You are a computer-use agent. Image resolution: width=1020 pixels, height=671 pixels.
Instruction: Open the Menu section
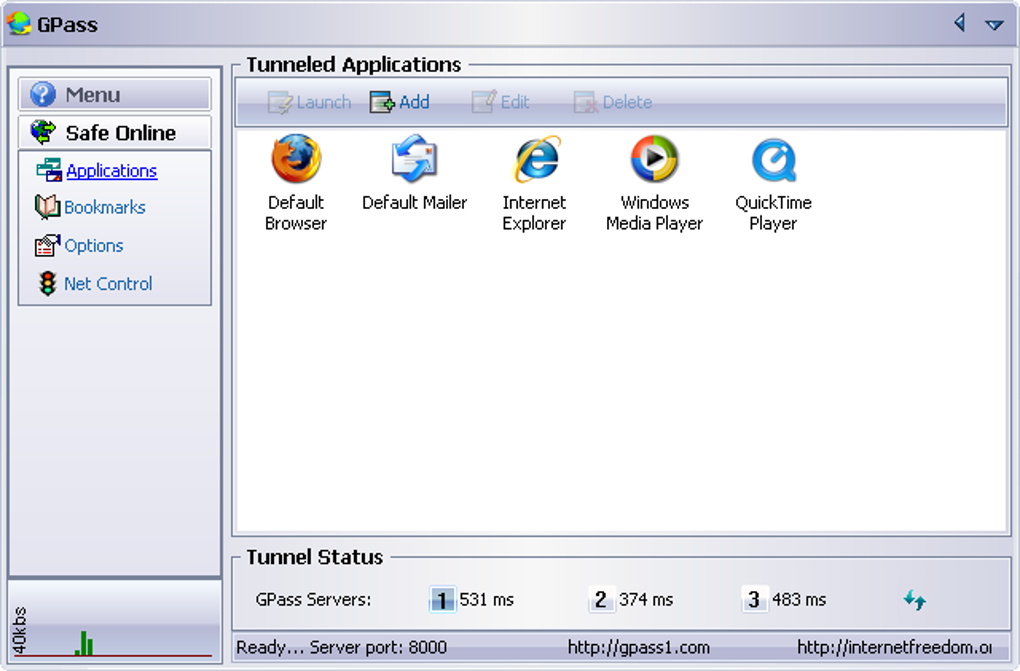click(x=114, y=95)
